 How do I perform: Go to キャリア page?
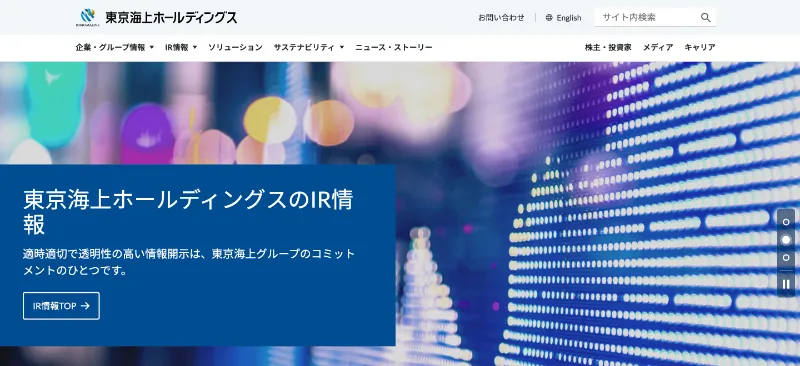[x=699, y=47]
